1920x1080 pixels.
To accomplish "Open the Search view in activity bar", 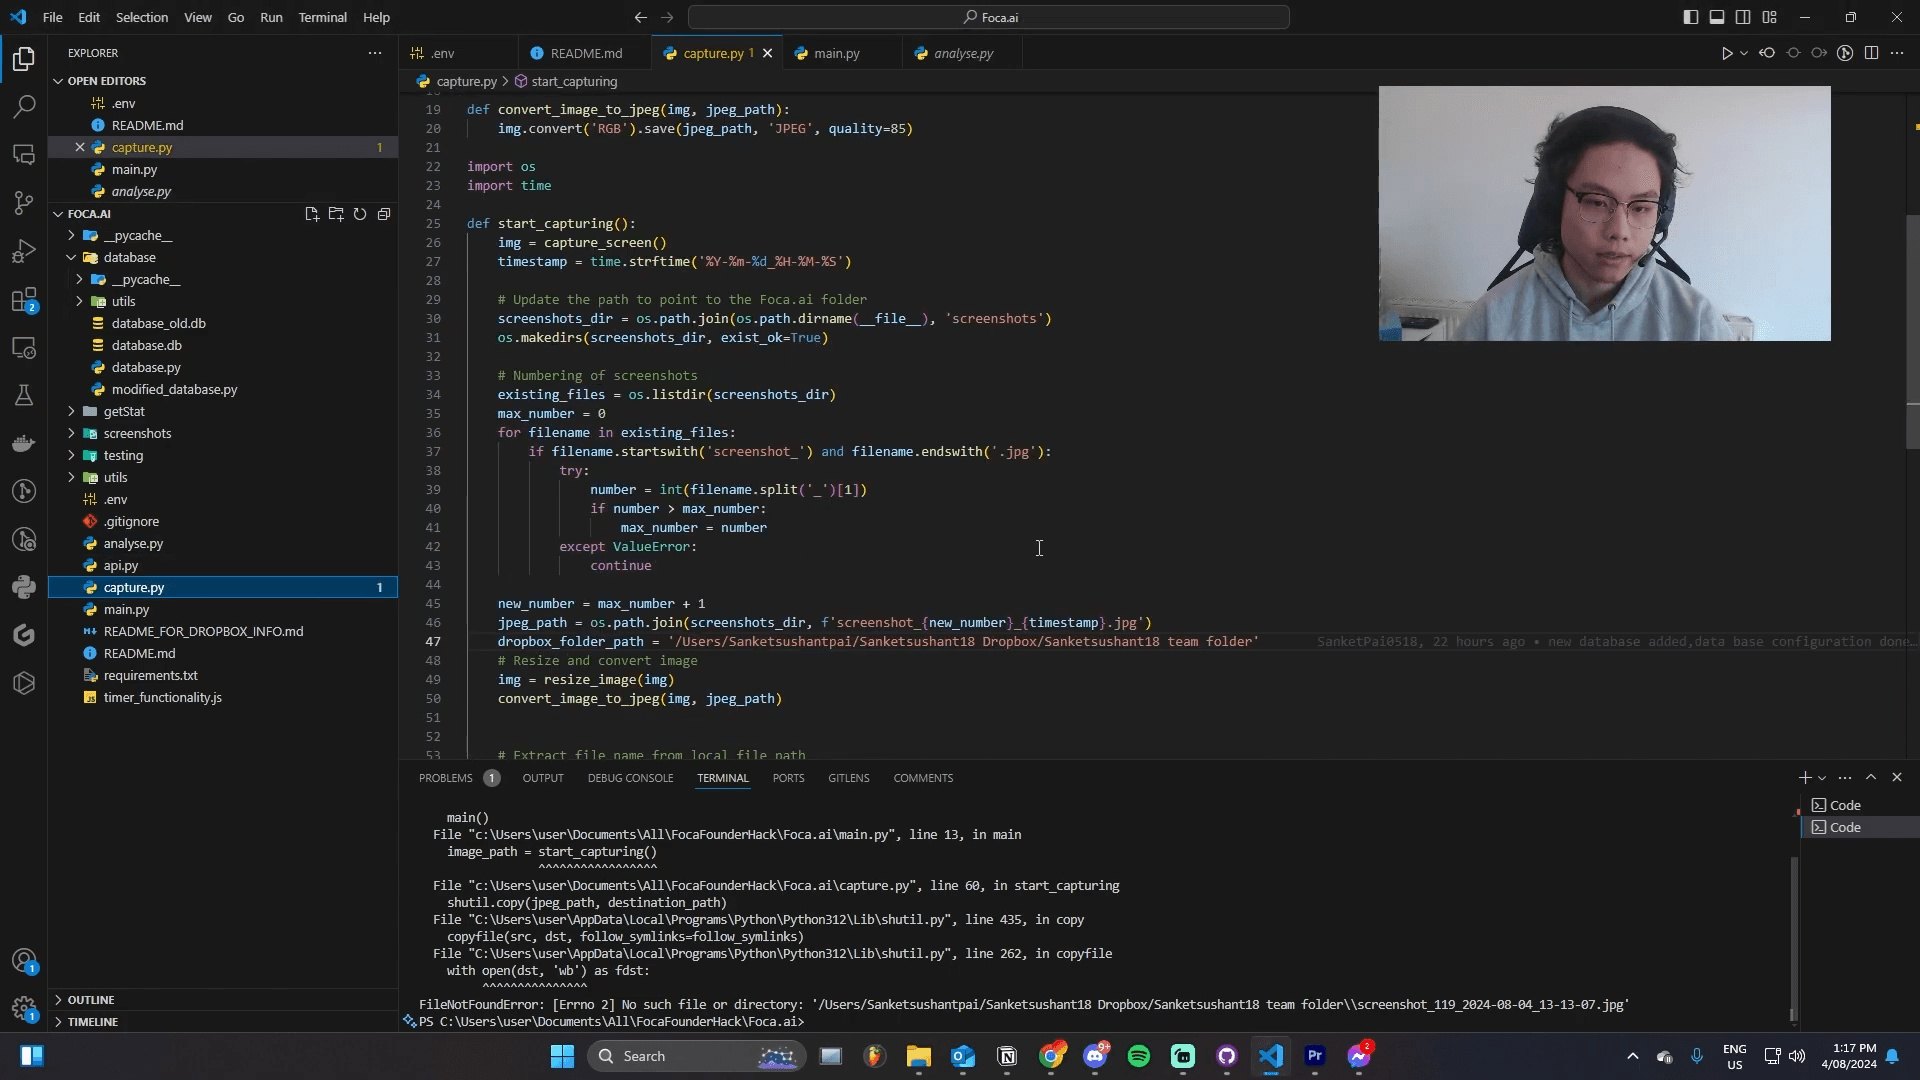I will 24,106.
